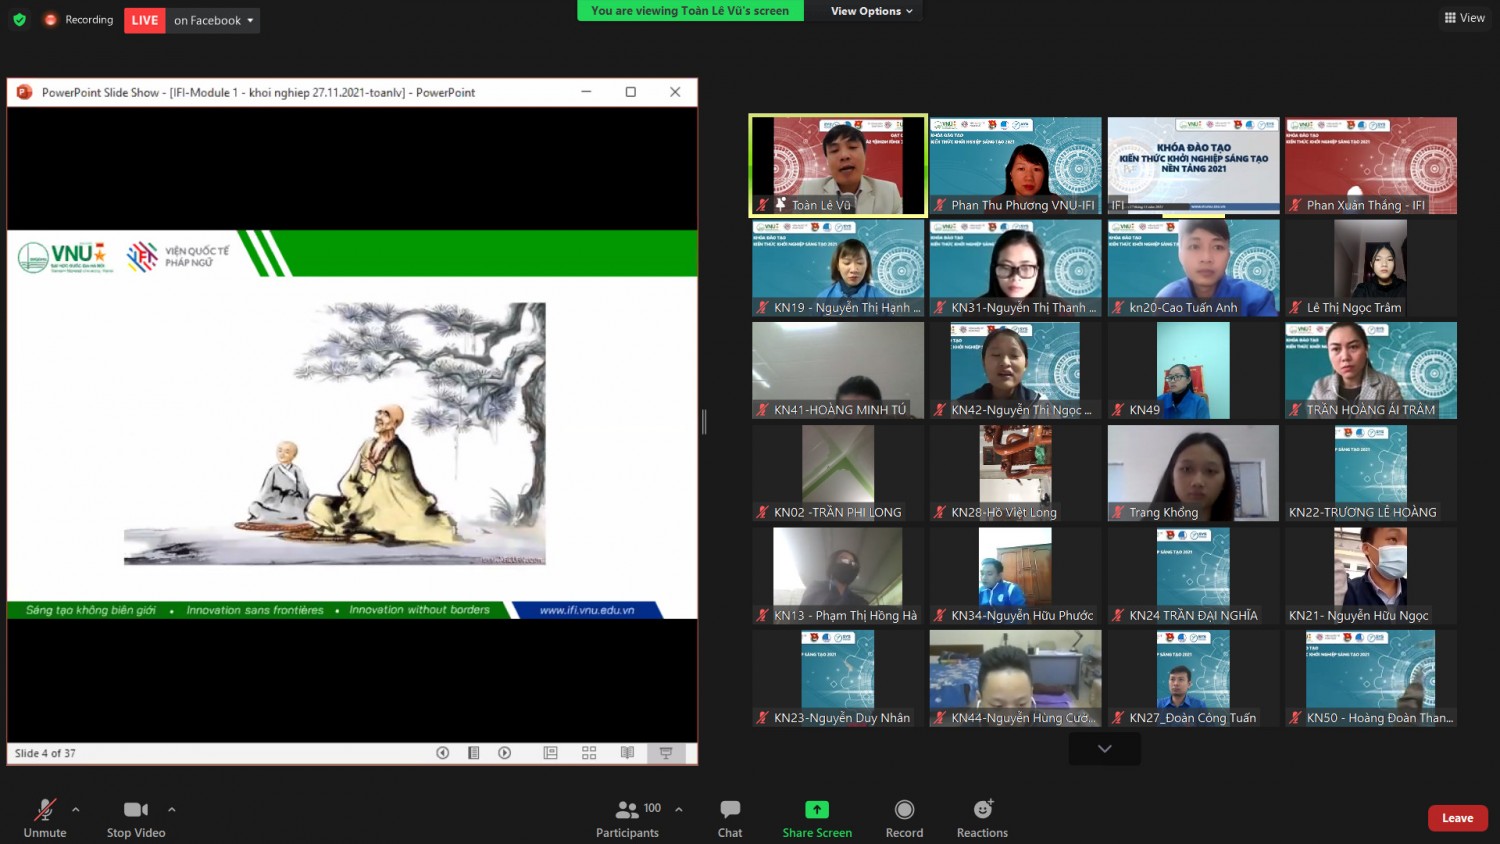Select KN22-TRƯƠNG LÊ HOÀNG video tile

coord(1370,473)
